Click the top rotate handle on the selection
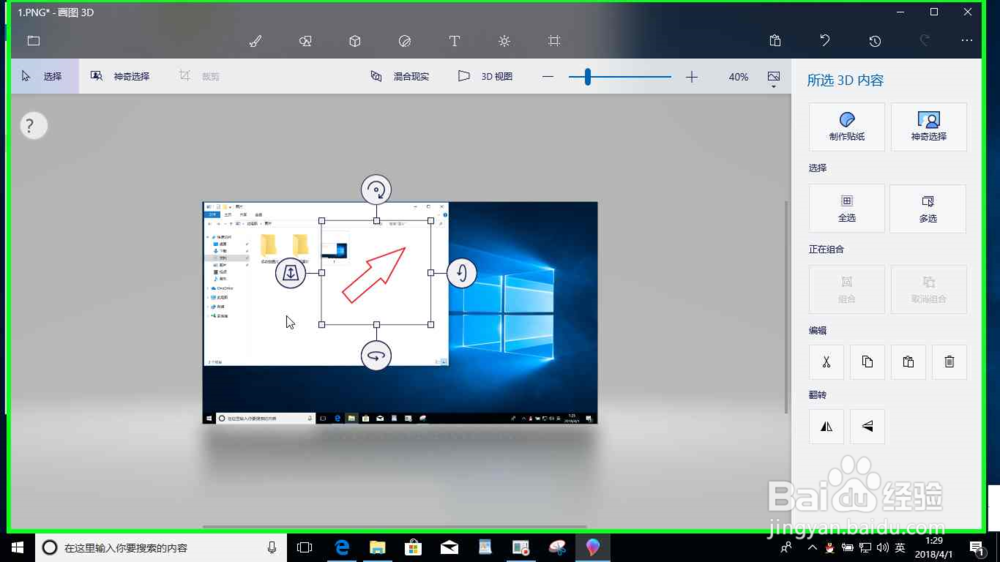The width and height of the screenshot is (1000, 562). tap(376, 189)
